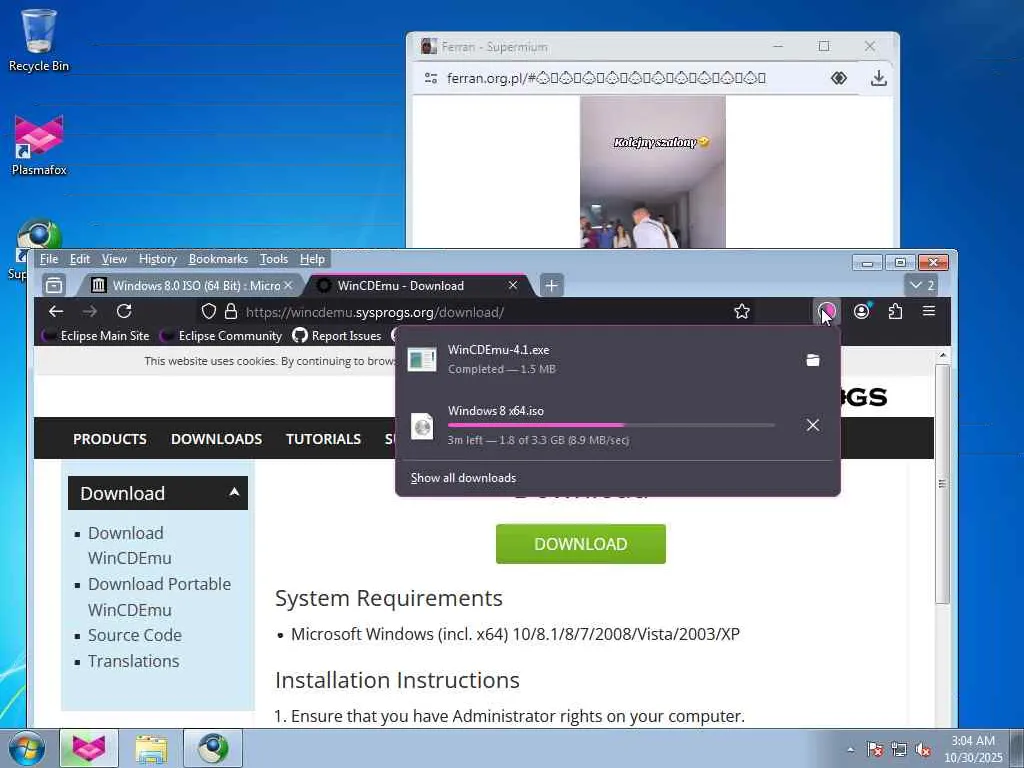
Task: Close the Windows 8.0 ISO tab
Action: pos(288,285)
